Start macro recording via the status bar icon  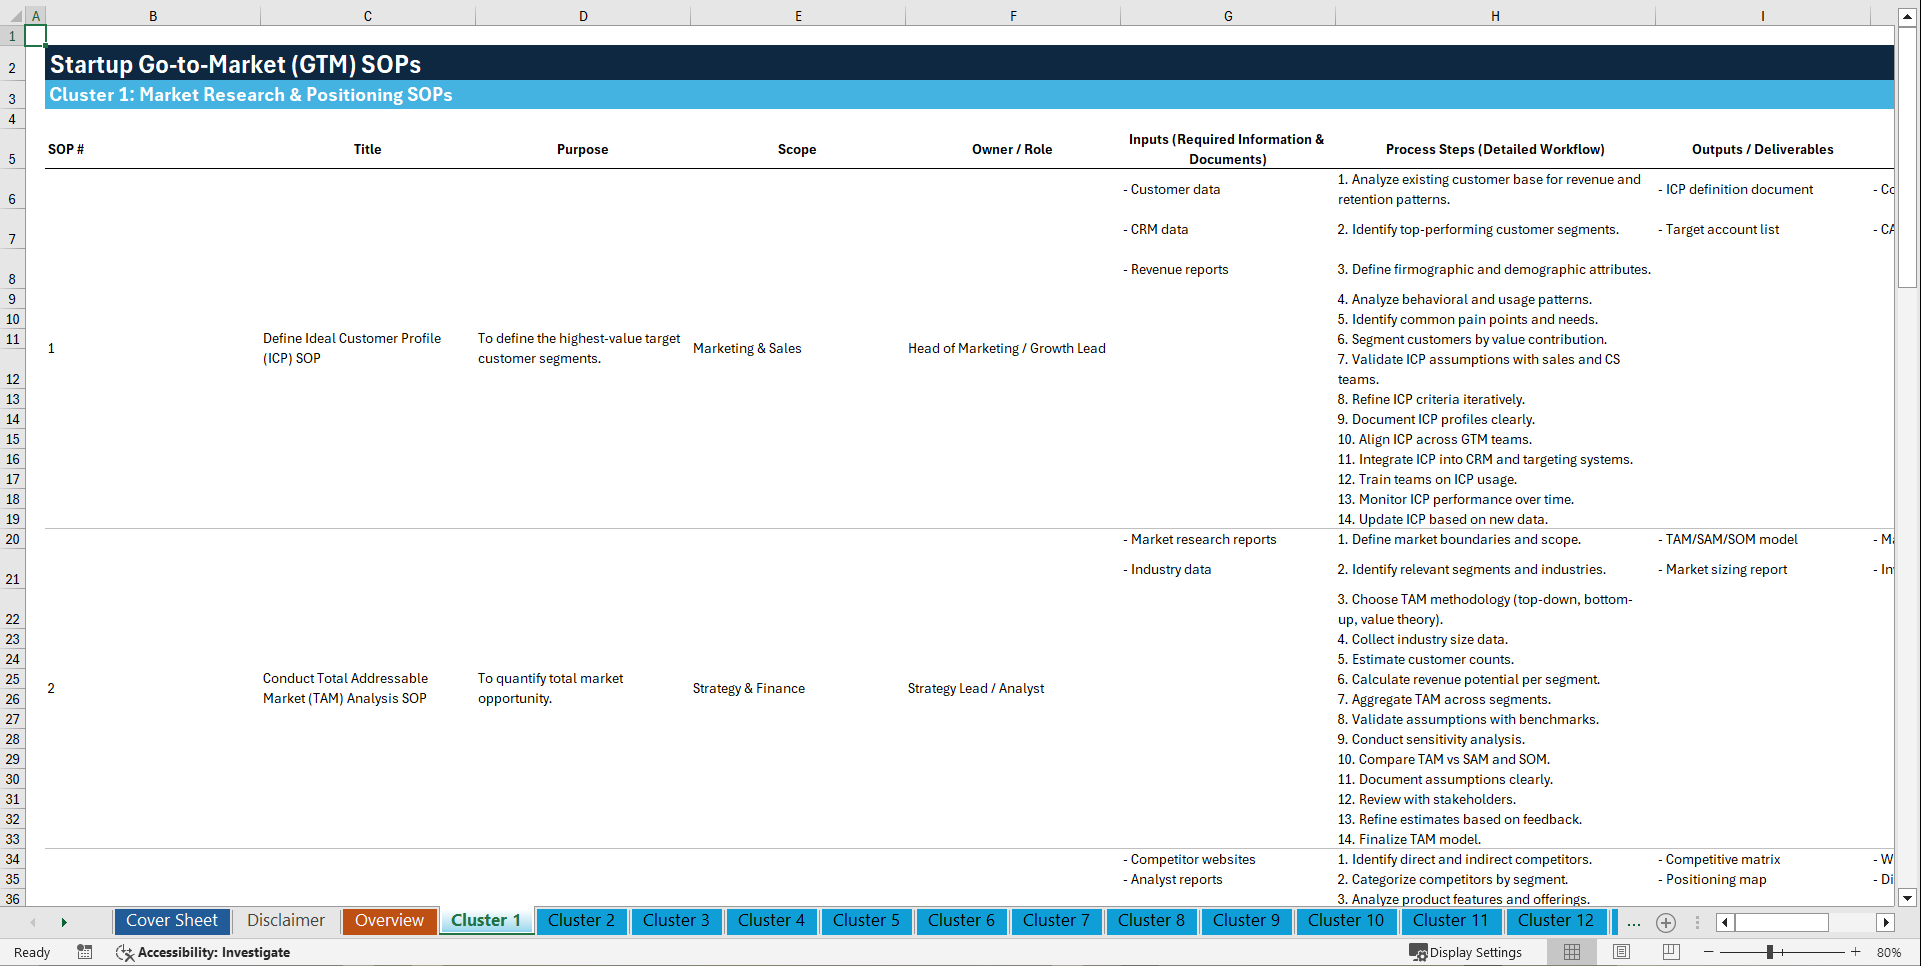click(85, 953)
